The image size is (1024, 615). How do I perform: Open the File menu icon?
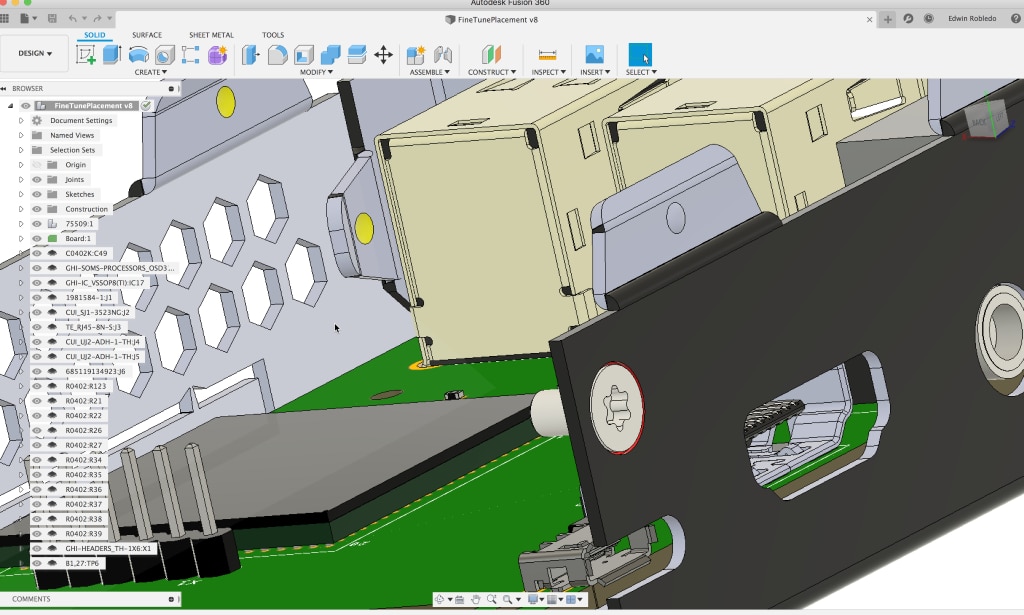27,18
